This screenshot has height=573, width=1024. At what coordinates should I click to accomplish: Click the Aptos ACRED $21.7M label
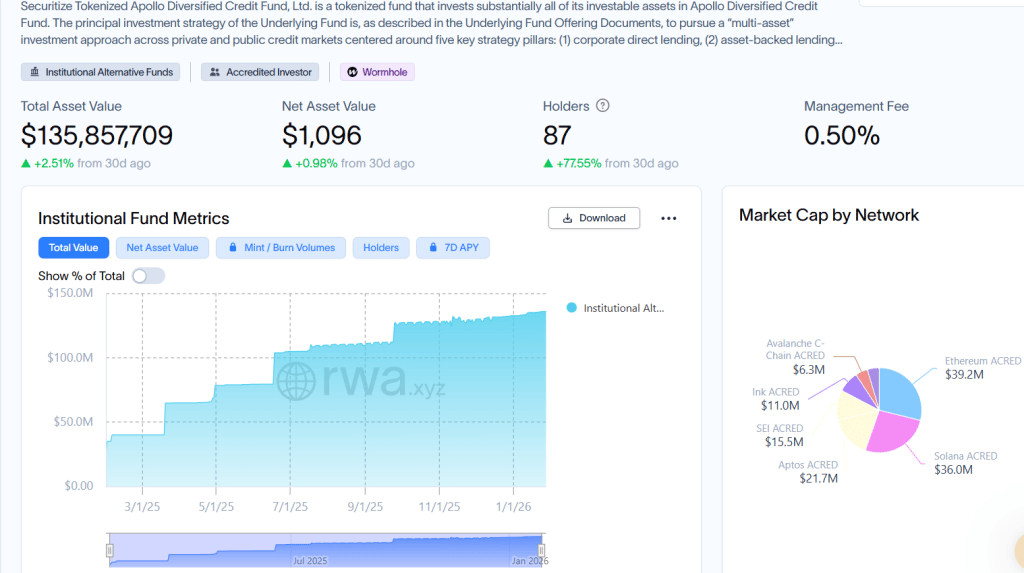(x=808, y=472)
